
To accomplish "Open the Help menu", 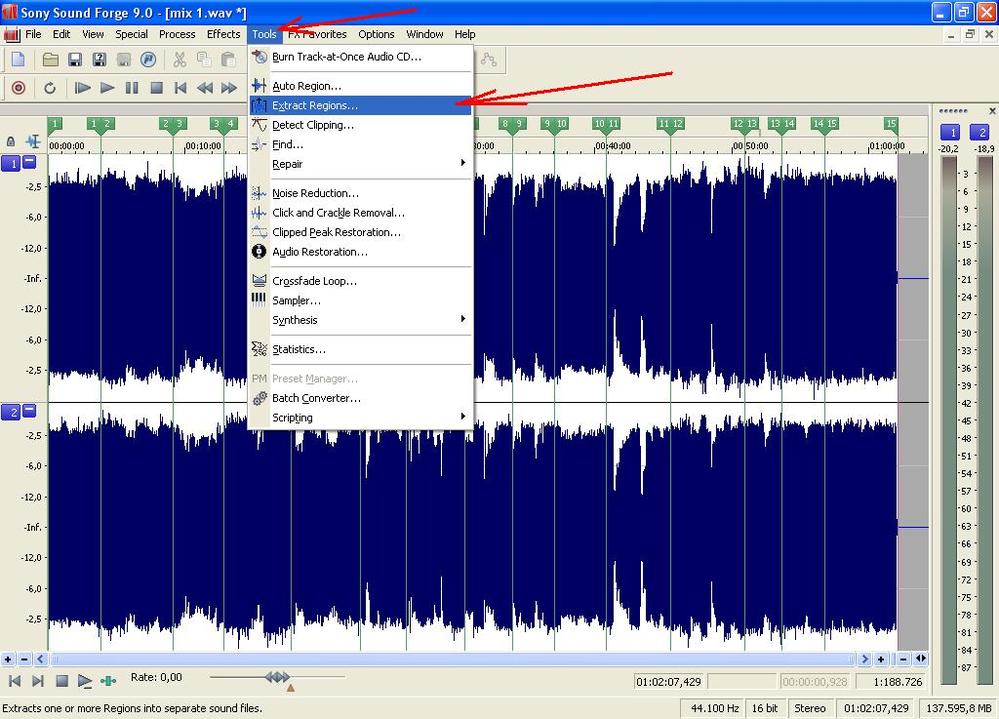I will tap(464, 34).
